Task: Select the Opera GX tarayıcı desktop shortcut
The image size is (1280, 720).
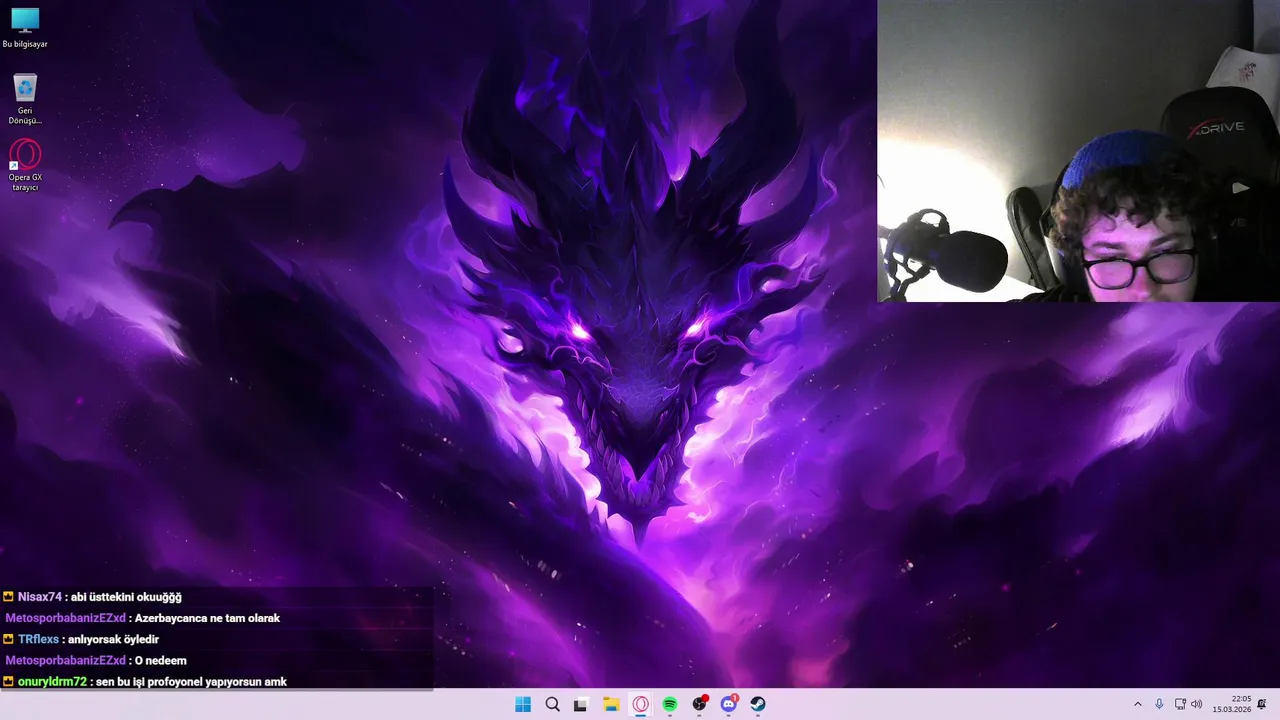Action: pyautogui.click(x=25, y=165)
